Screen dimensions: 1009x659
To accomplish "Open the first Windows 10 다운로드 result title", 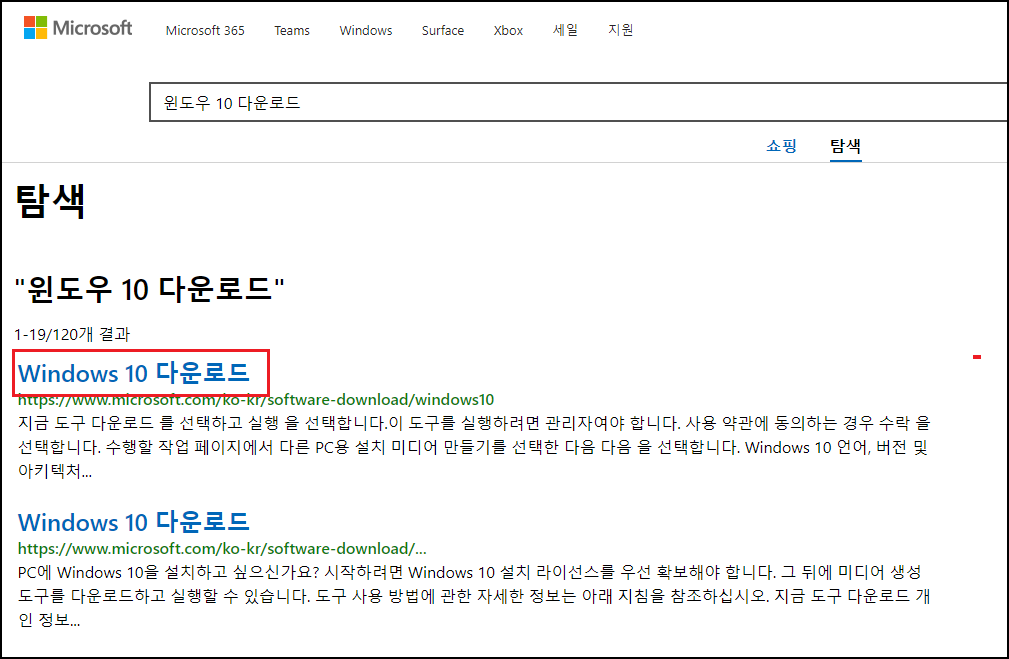I will point(133,373).
